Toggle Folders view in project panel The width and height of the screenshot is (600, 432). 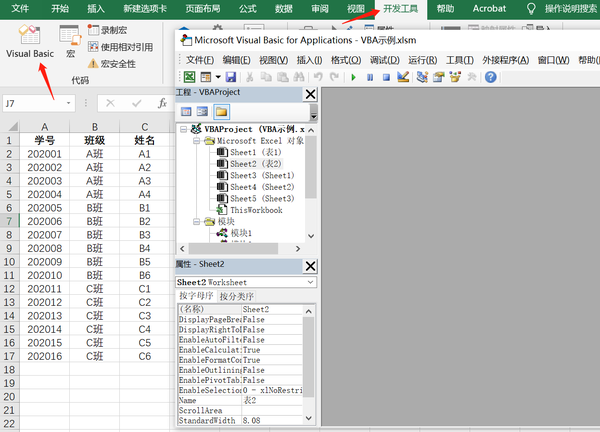point(222,112)
